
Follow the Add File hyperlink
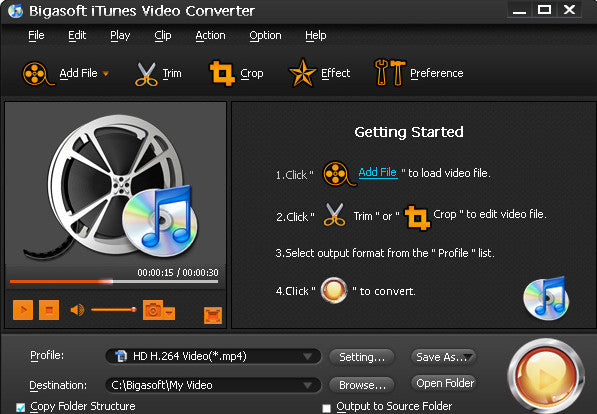[x=378, y=172]
